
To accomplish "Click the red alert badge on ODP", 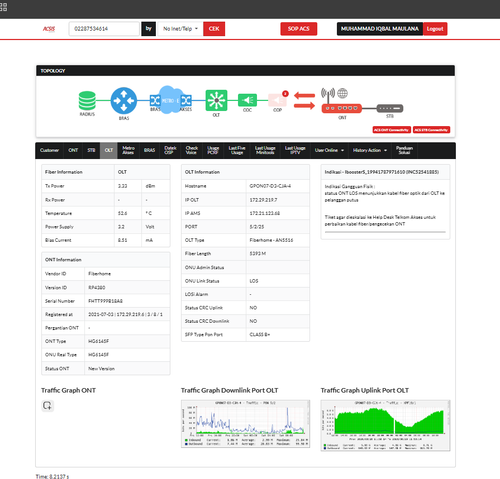I will click(x=285, y=94).
